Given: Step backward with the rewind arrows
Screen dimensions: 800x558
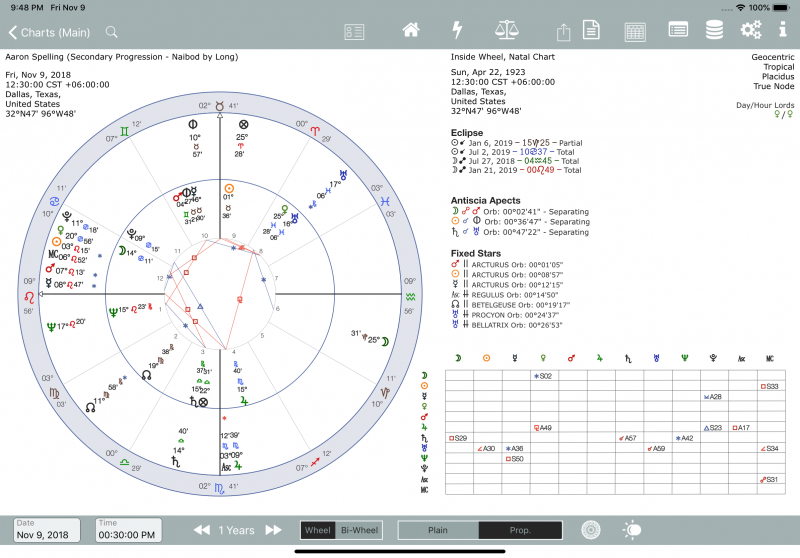Looking at the screenshot, I should [x=202, y=530].
